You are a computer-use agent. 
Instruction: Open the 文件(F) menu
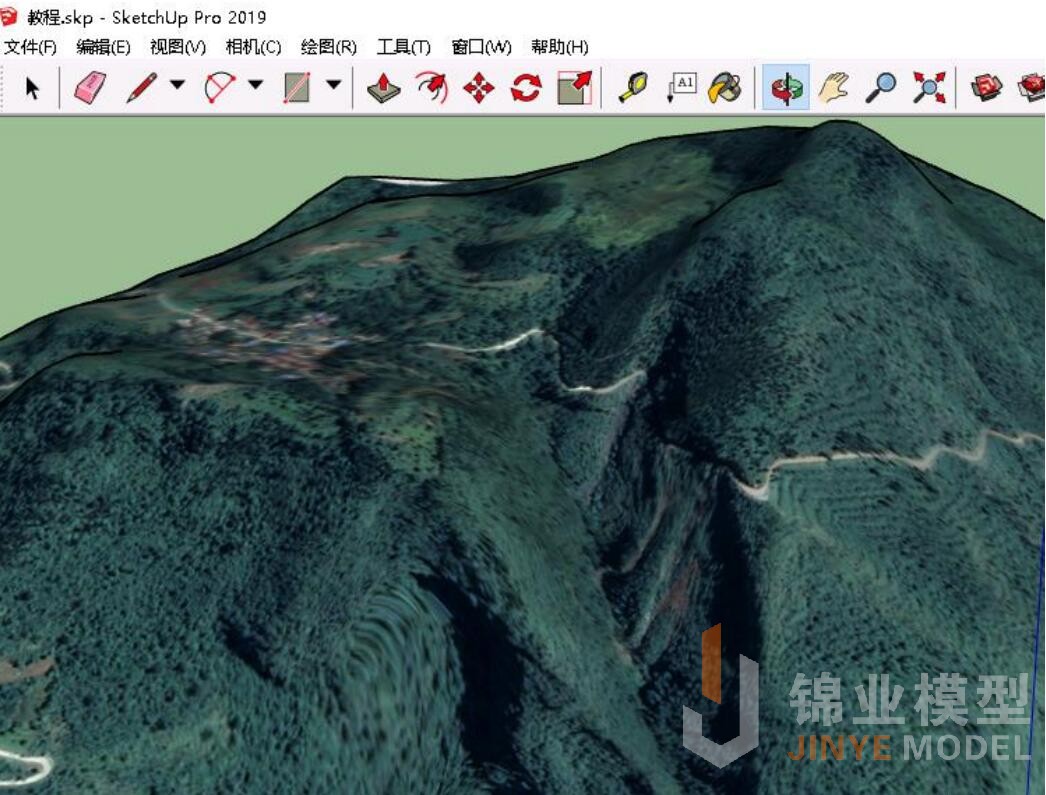[31, 47]
